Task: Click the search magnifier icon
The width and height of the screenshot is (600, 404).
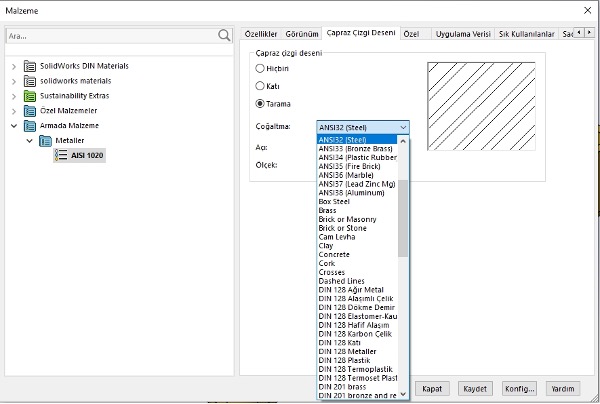Action: [224, 36]
